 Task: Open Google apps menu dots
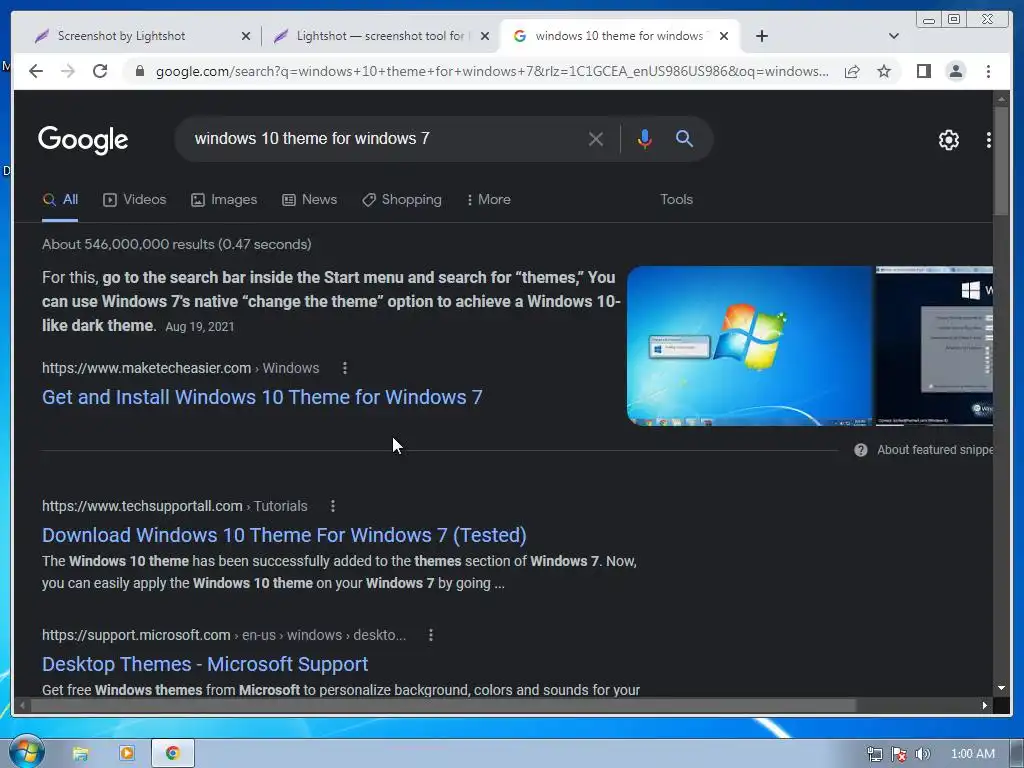point(988,140)
